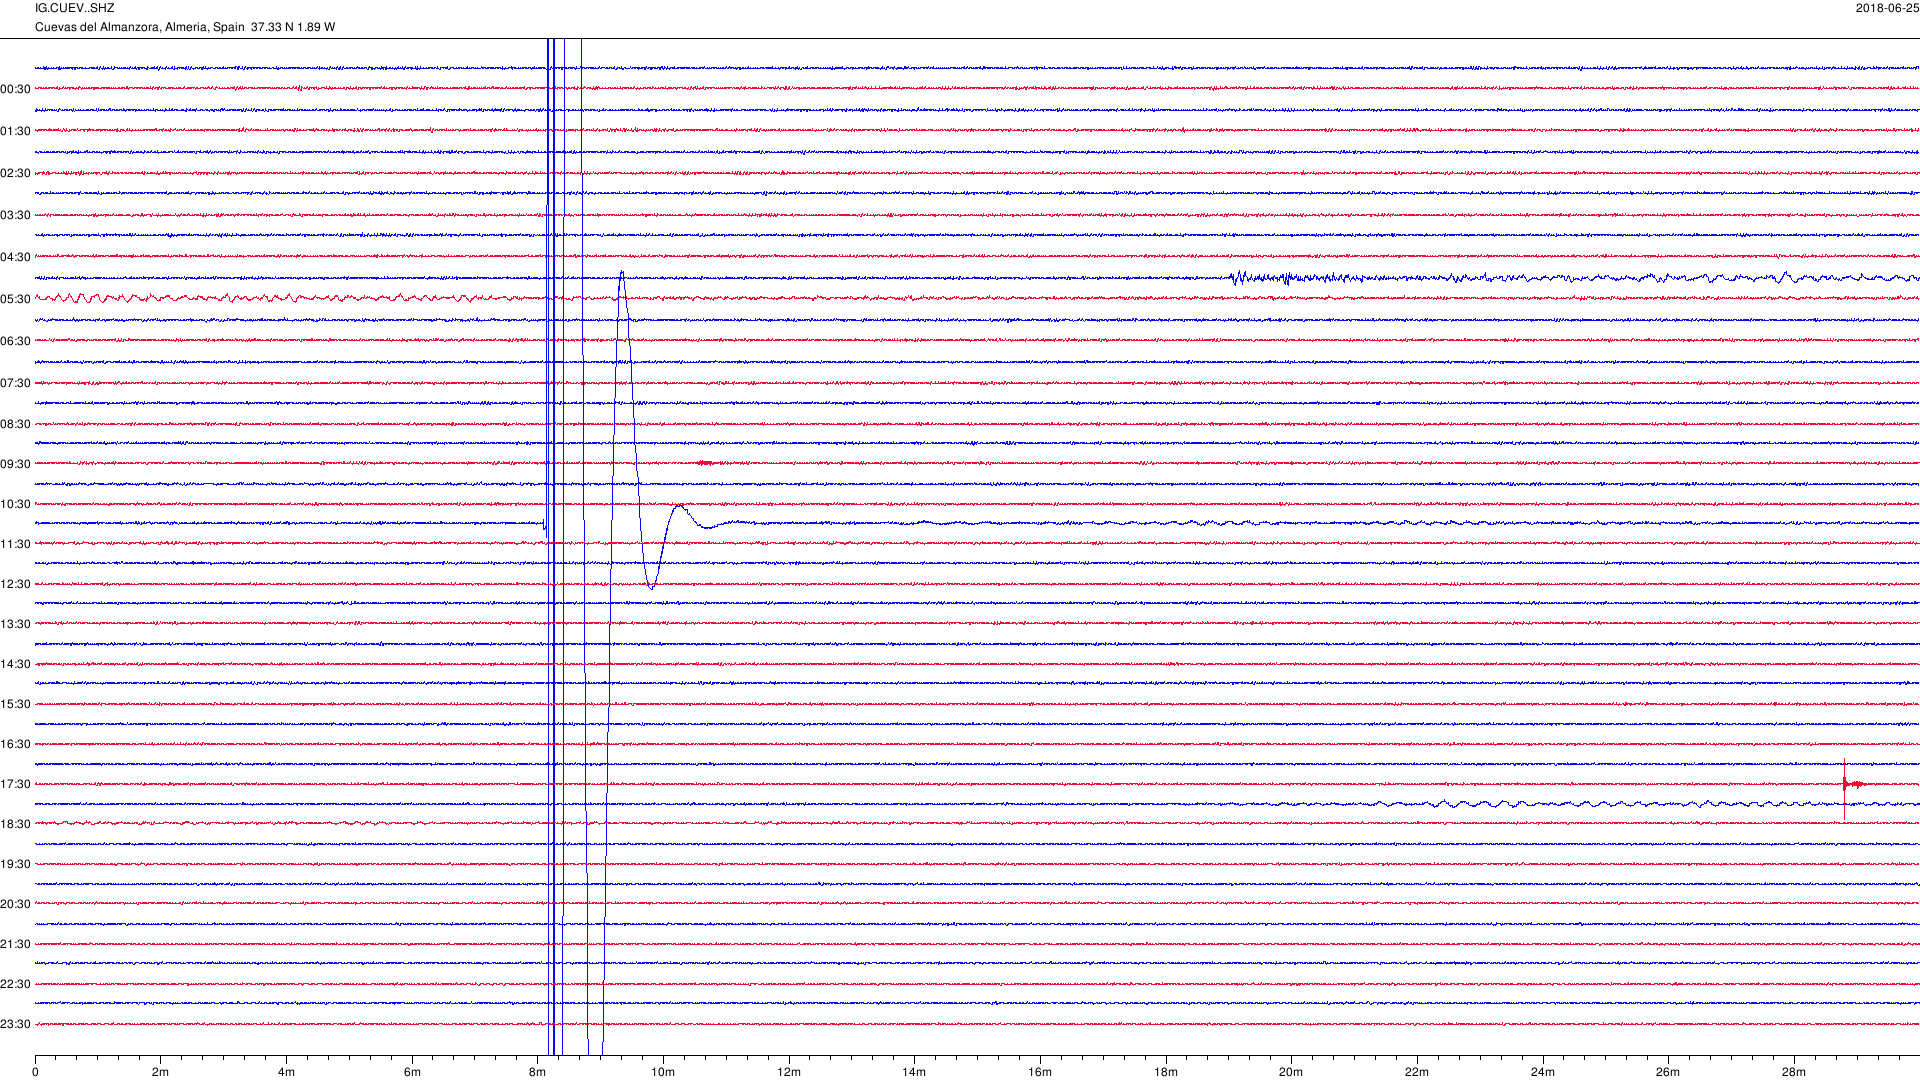Select the 20:30 time label
This screenshot has width=1920, height=1080.
pyautogui.click(x=15, y=904)
